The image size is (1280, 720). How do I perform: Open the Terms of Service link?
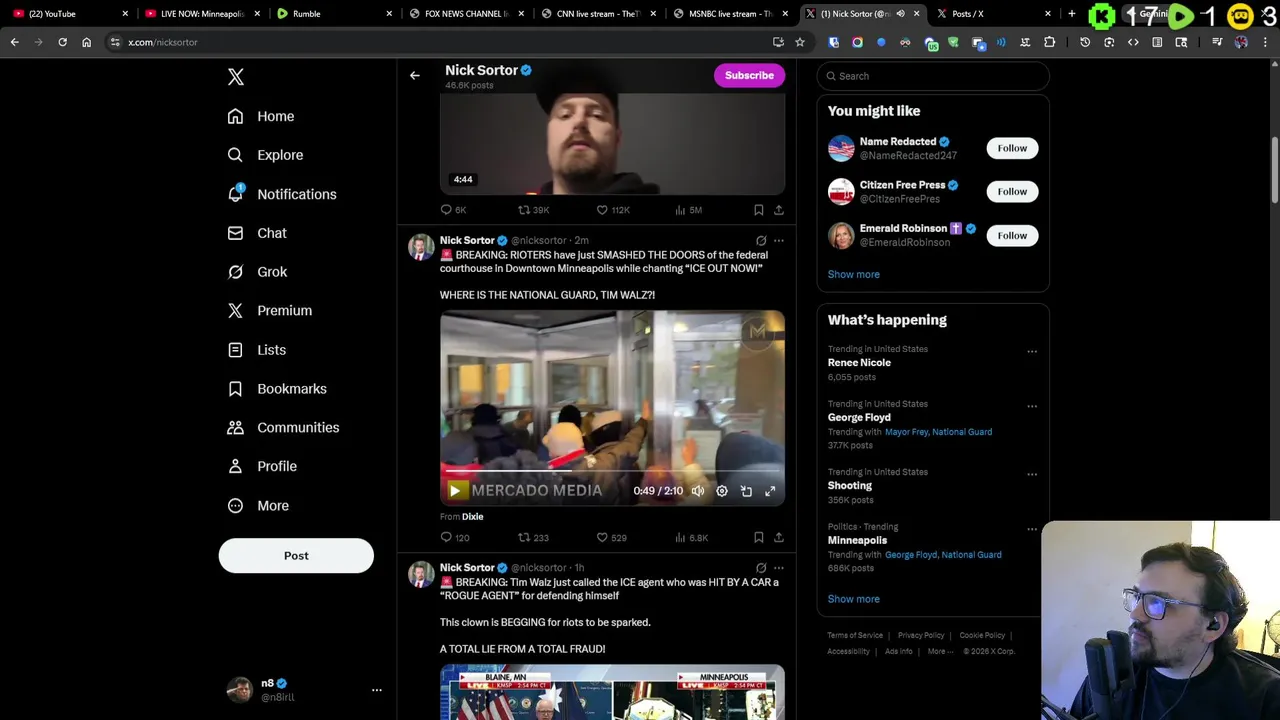click(855, 636)
